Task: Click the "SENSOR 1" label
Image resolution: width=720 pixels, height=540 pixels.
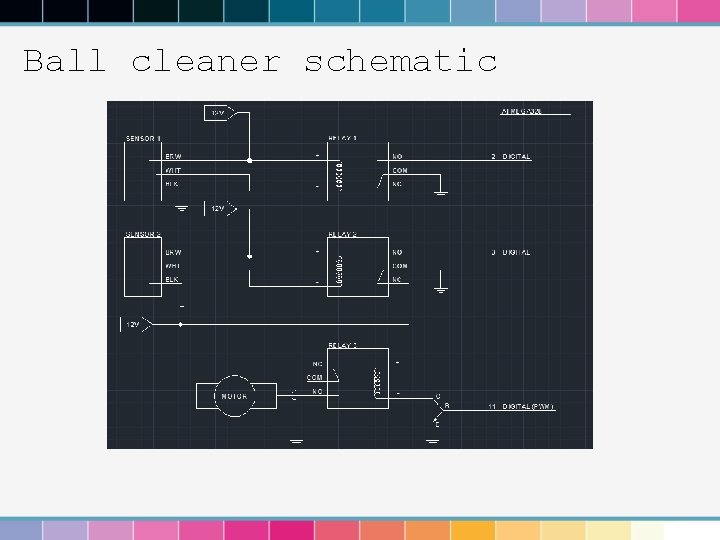Action: click(143, 138)
